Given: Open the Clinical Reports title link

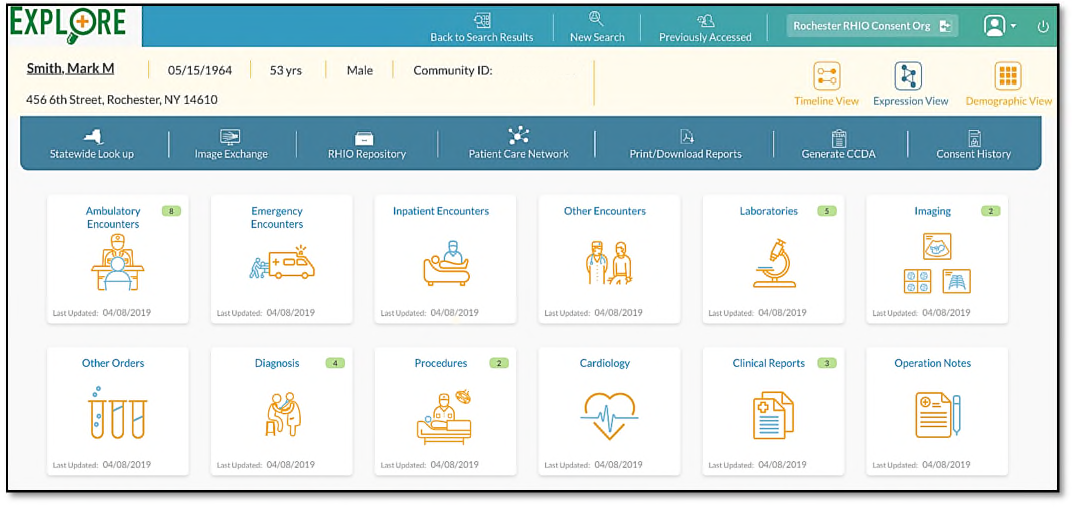Looking at the screenshot, I should (x=768, y=364).
